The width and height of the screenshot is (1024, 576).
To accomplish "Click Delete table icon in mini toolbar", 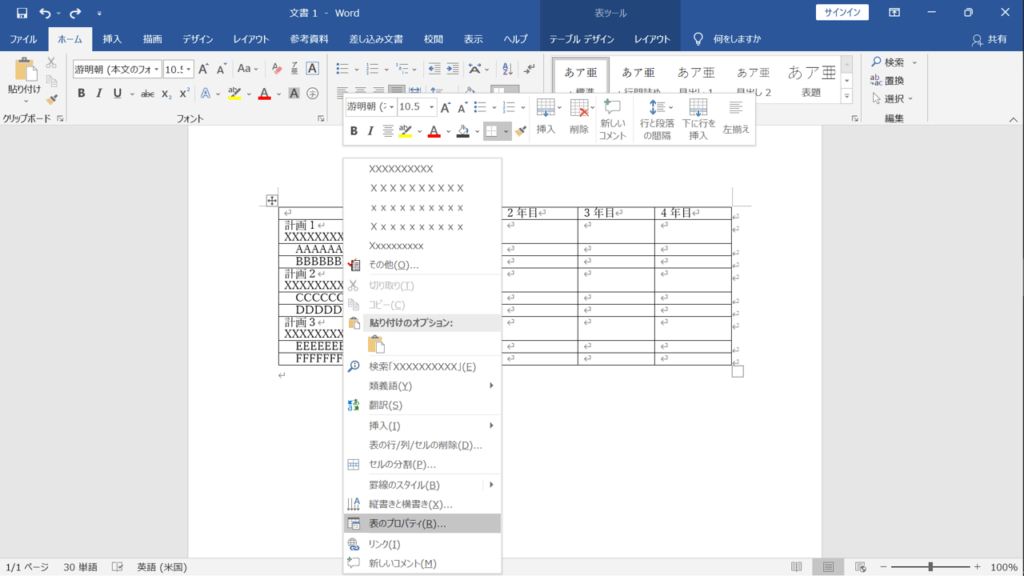I will [x=579, y=117].
